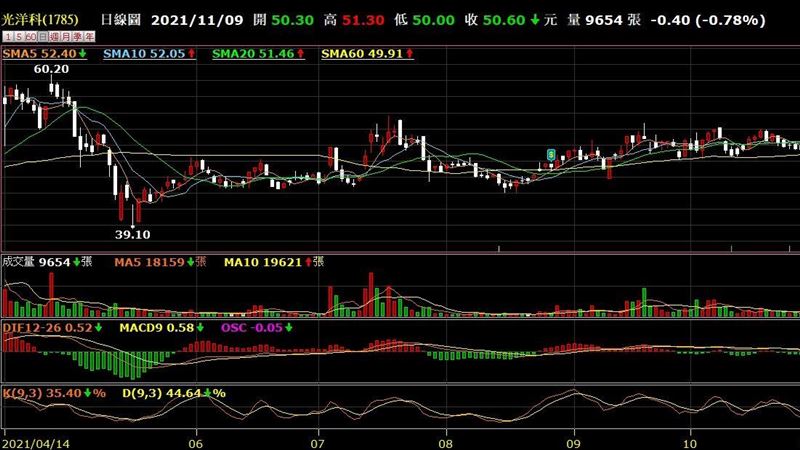Select the 日 daily timeframe button
The height and width of the screenshot is (450, 800).
point(43,37)
